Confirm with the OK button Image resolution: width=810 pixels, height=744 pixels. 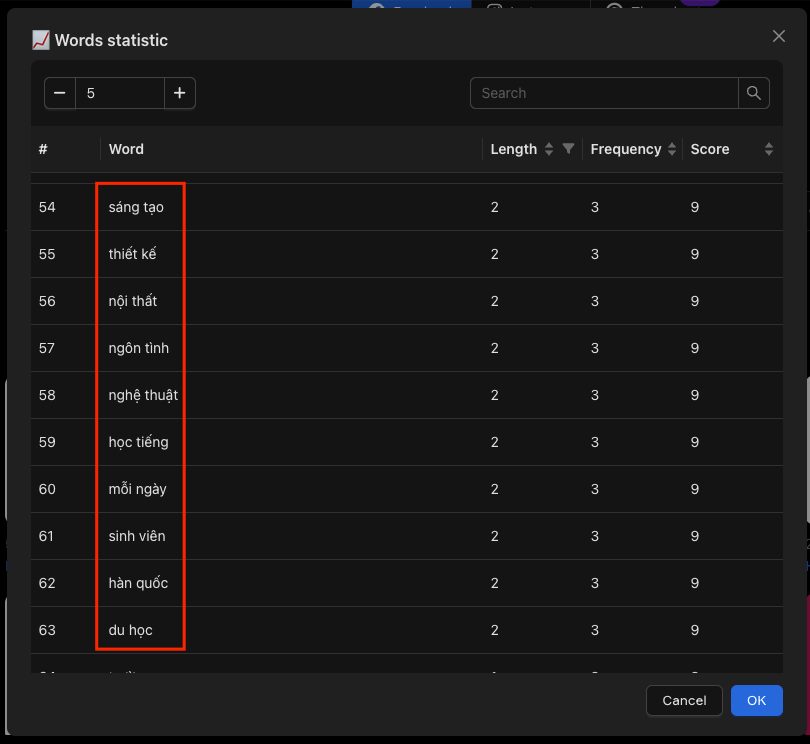[x=756, y=701]
